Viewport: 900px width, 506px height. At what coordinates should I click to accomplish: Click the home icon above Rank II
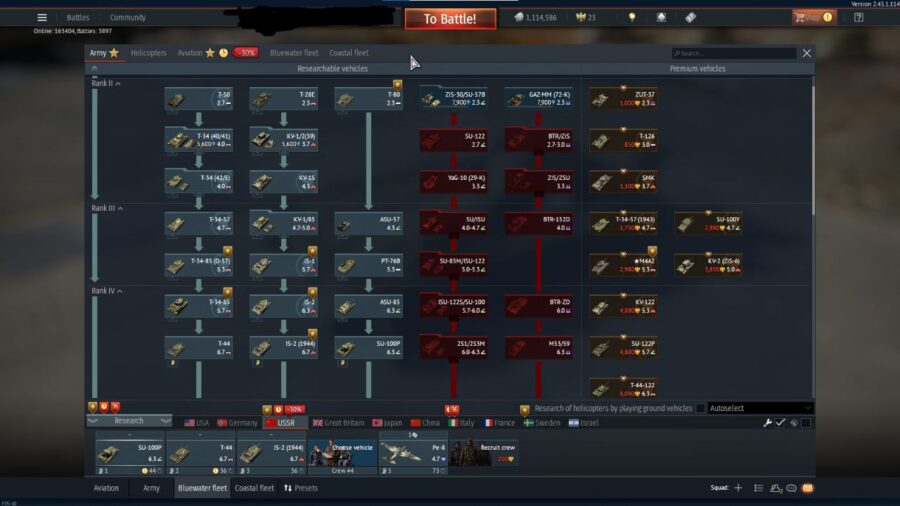94,68
